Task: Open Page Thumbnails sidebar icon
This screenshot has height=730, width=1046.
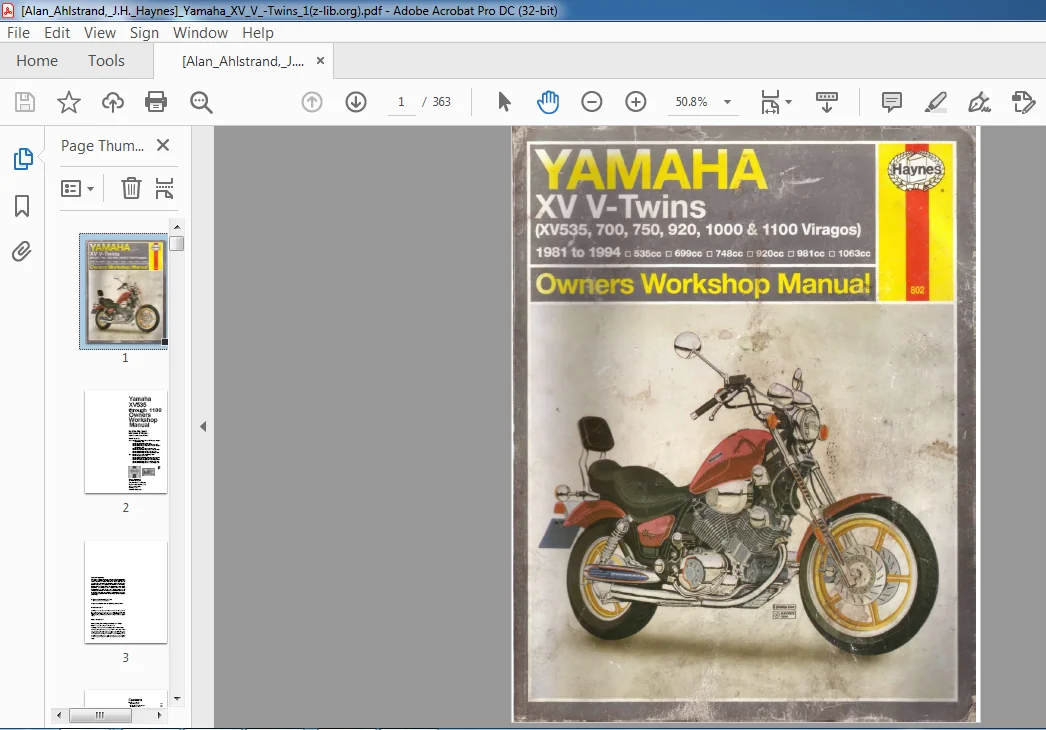Action: (x=23, y=159)
